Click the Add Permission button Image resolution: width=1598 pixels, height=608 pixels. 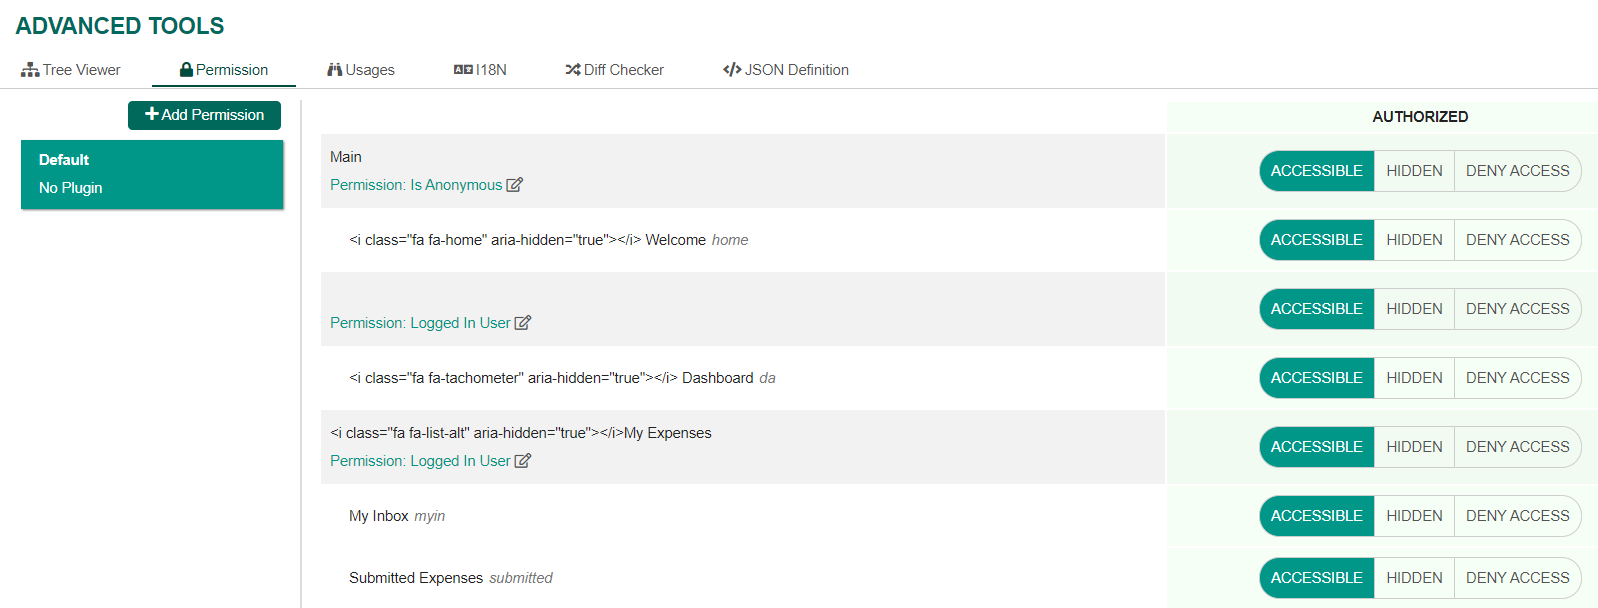tap(204, 115)
